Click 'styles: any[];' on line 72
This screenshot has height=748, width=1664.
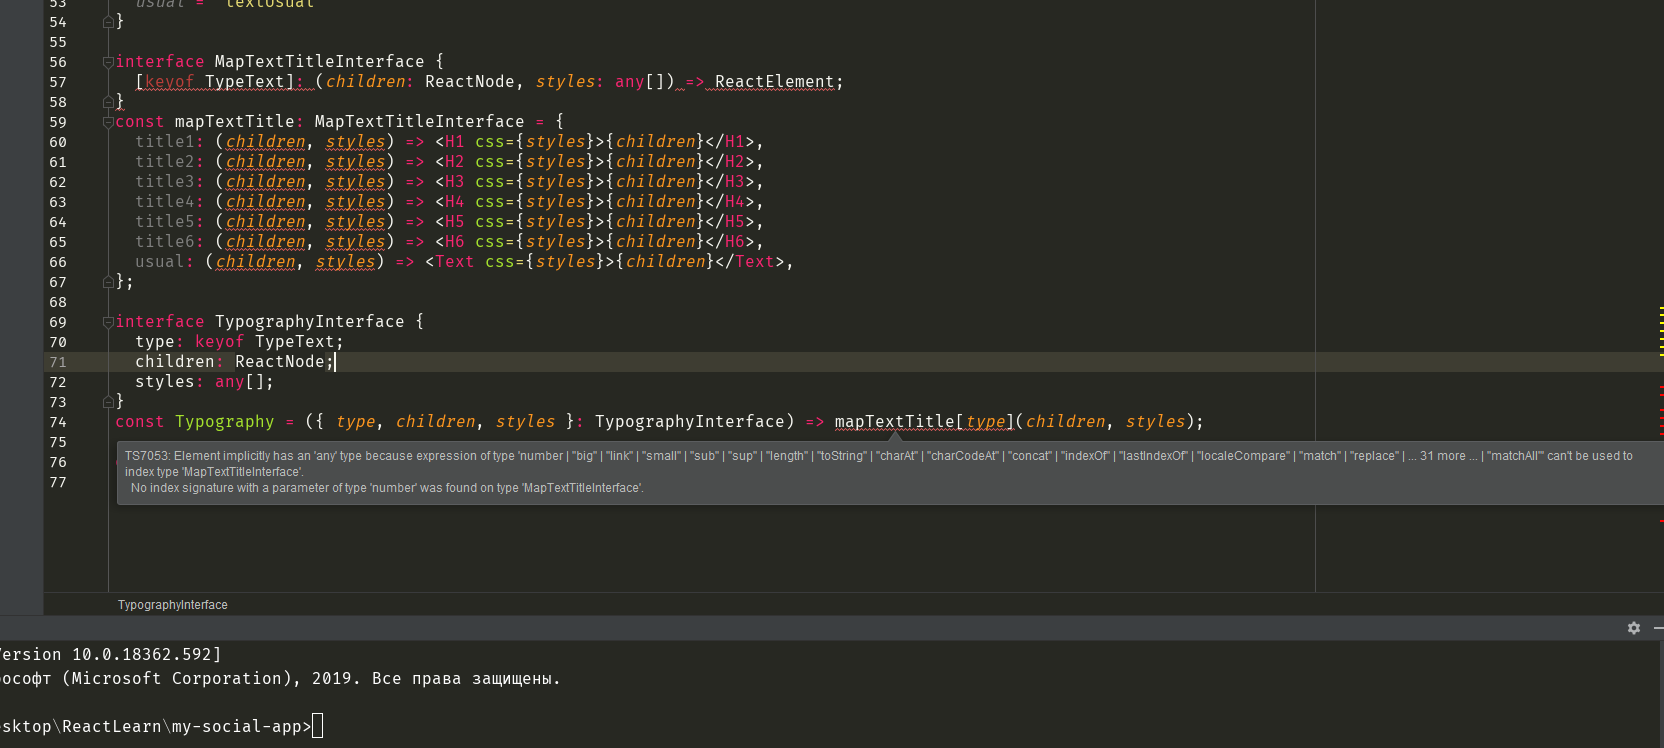coord(204,382)
